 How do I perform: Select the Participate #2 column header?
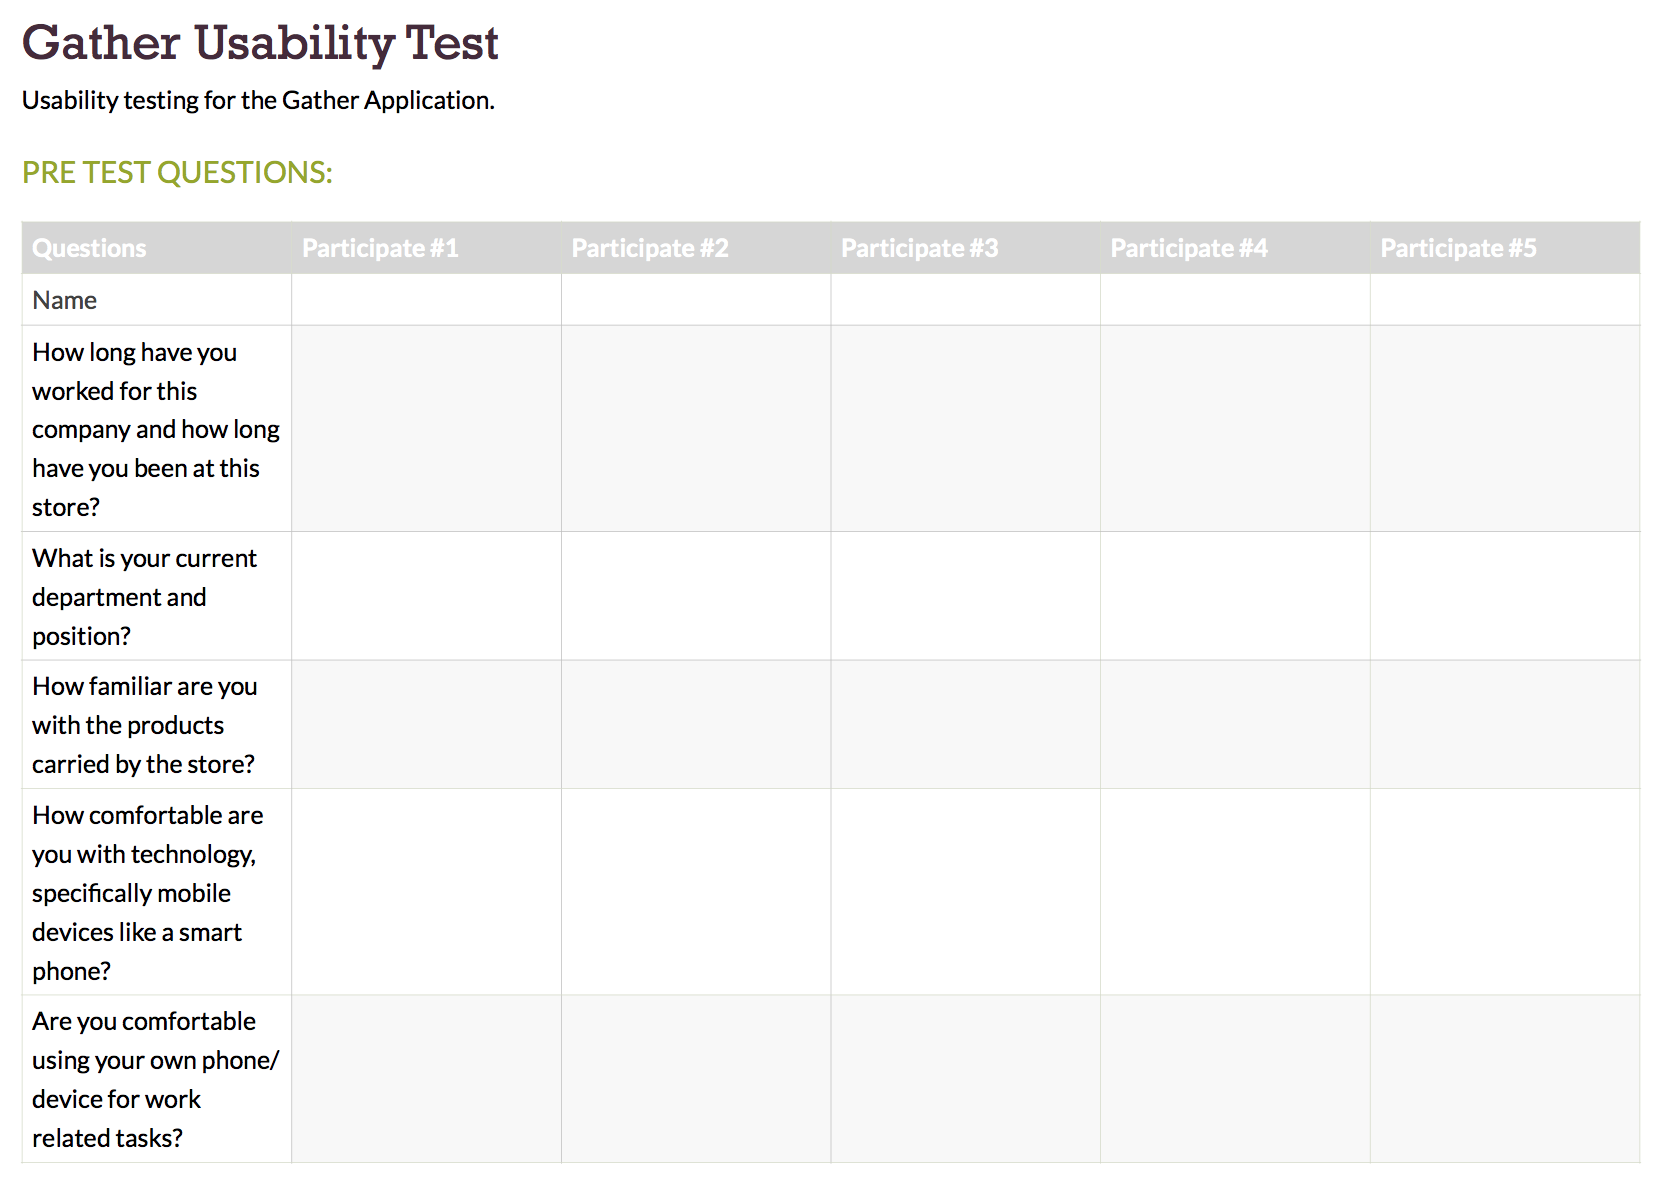tap(650, 248)
